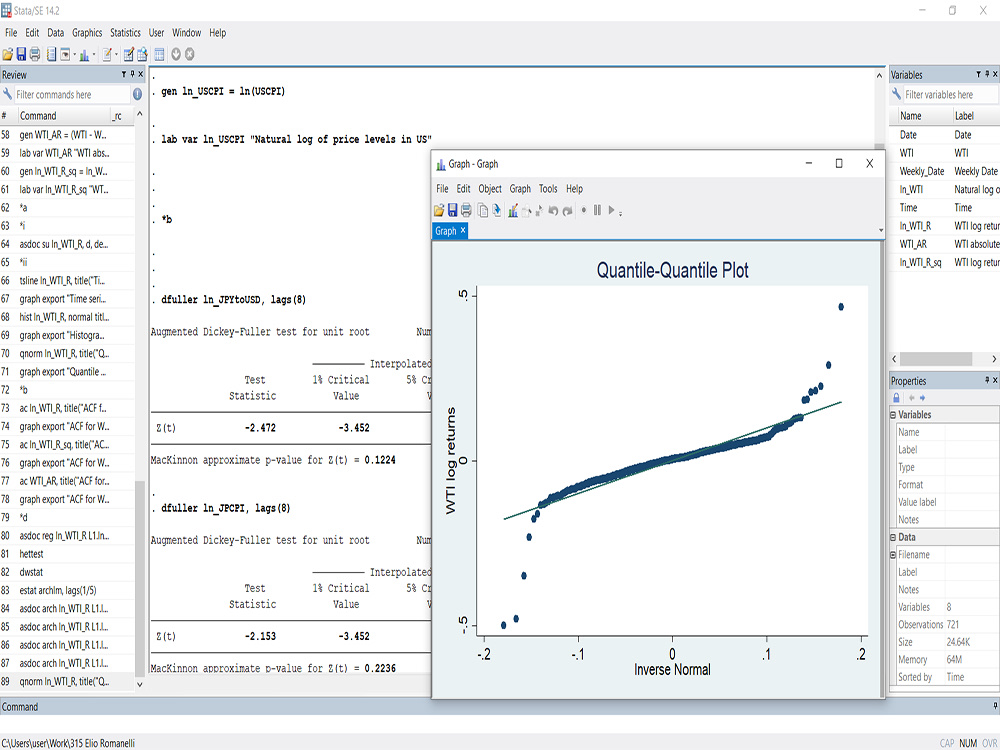
Task: Open dropdown arrow beside Viewer toolbar icon
Action: (74, 55)
